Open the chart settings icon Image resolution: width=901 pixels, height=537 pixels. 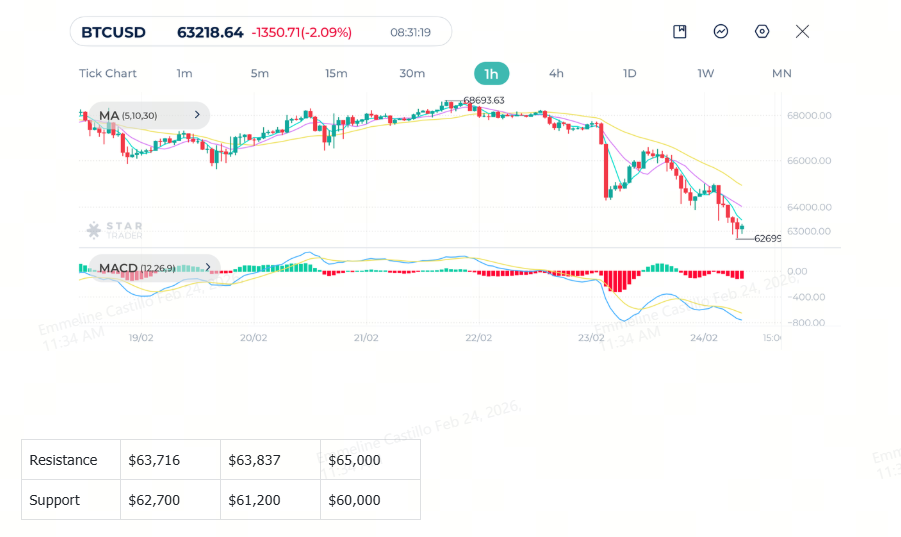point(762,32)
